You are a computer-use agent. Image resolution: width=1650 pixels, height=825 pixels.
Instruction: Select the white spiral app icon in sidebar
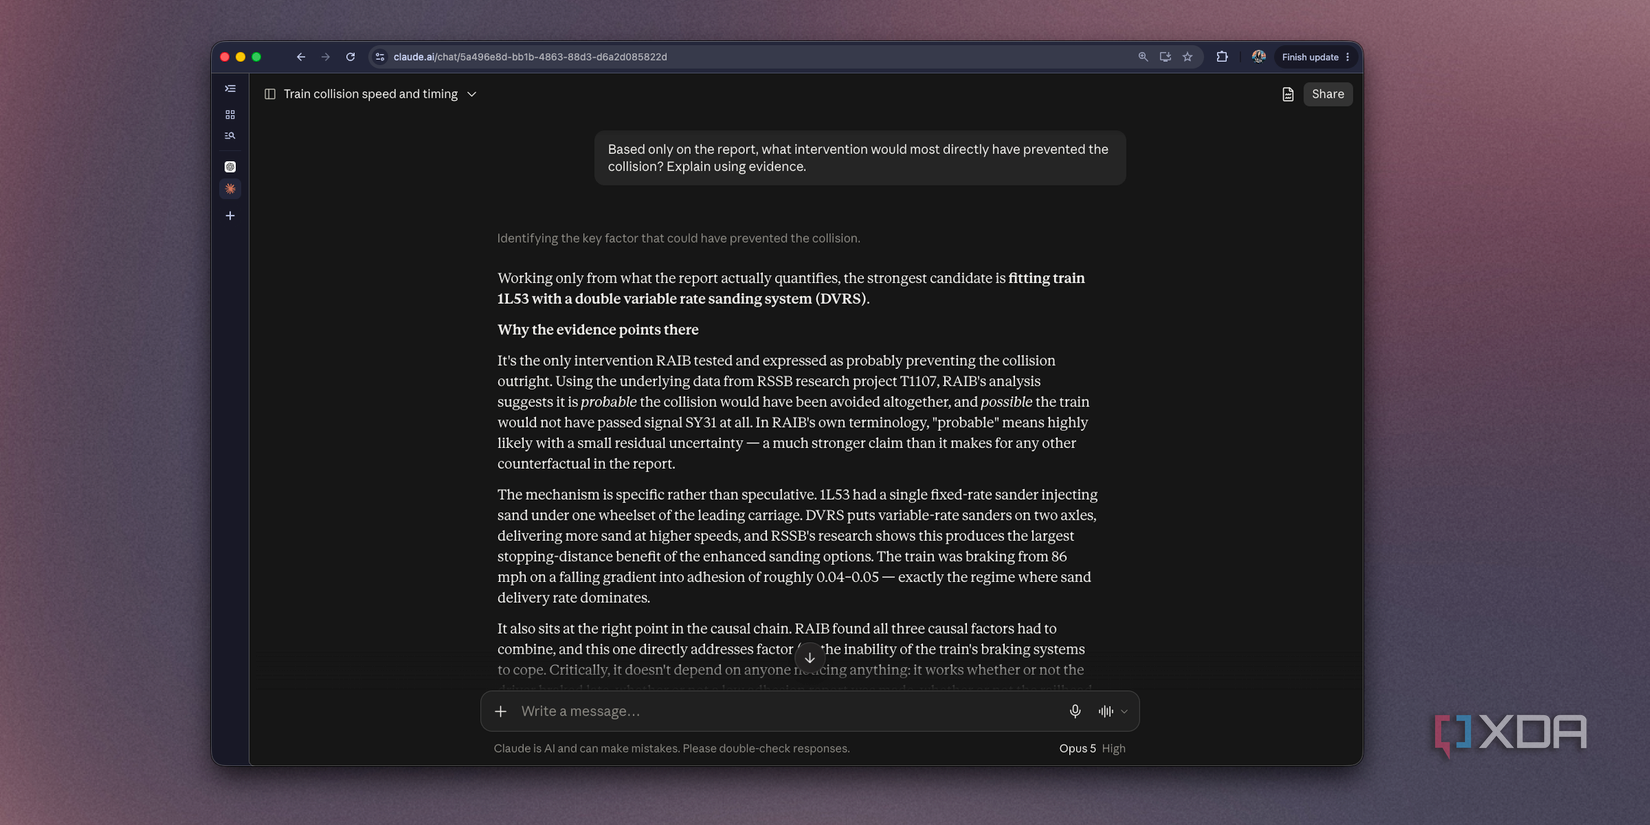click(230, 167)
